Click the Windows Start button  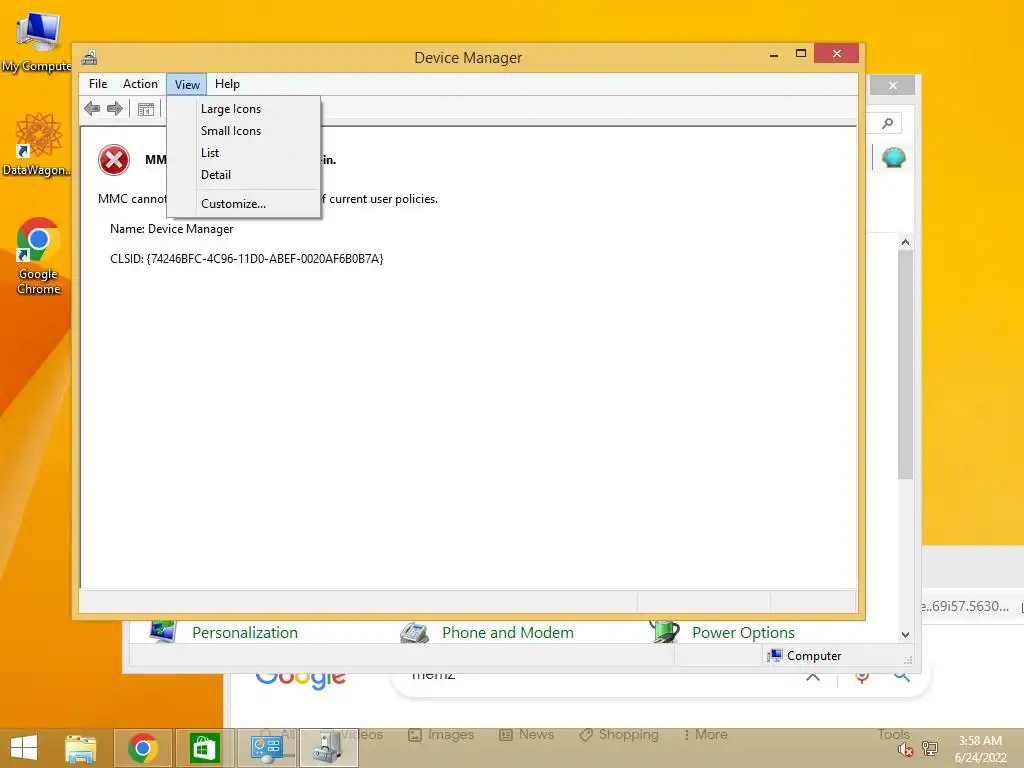[24, 748]
